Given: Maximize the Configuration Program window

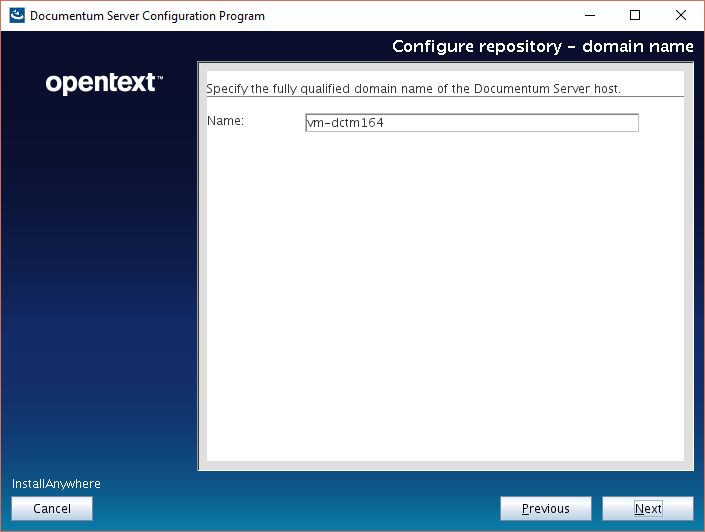Looking at the screenshot, I should [x=635, y=16].
